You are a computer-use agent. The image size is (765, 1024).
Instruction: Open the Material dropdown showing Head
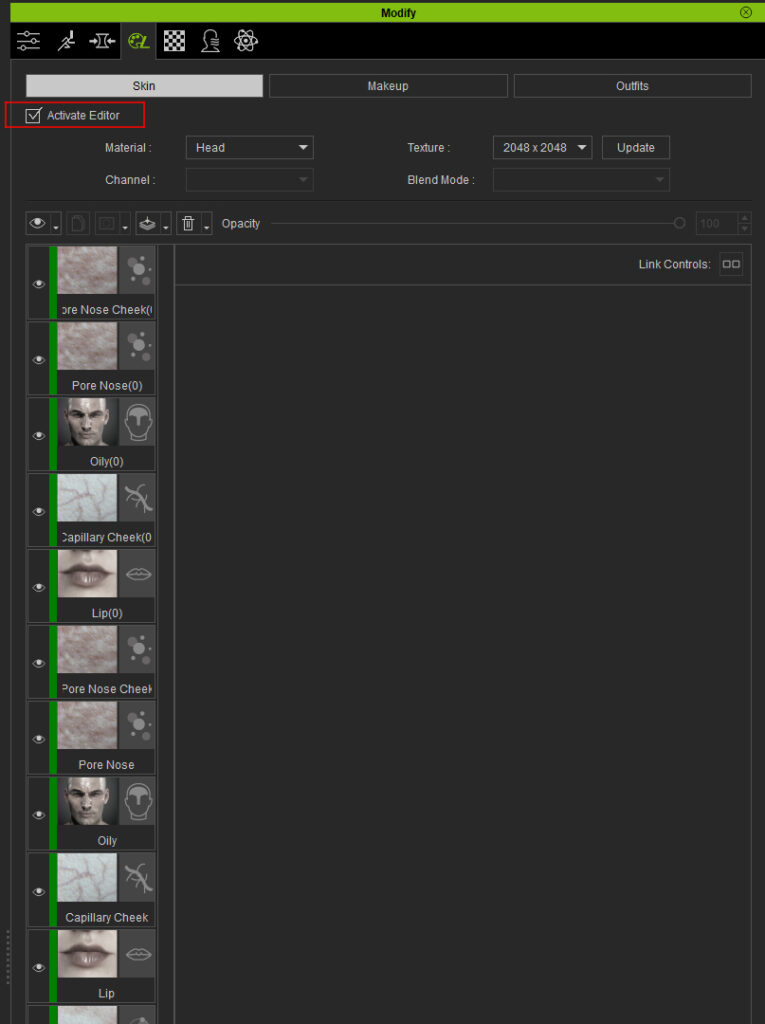249,148
